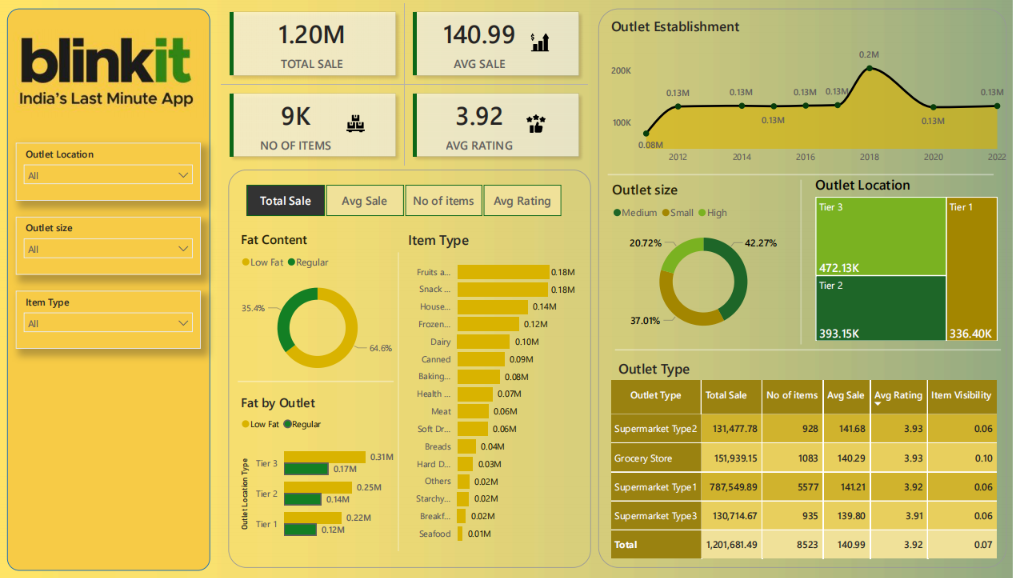Image resolution: width=1013 pixels, height=578 pixels.
Task: Select the Tier 3 treemap tile
Action: (881, 236)
